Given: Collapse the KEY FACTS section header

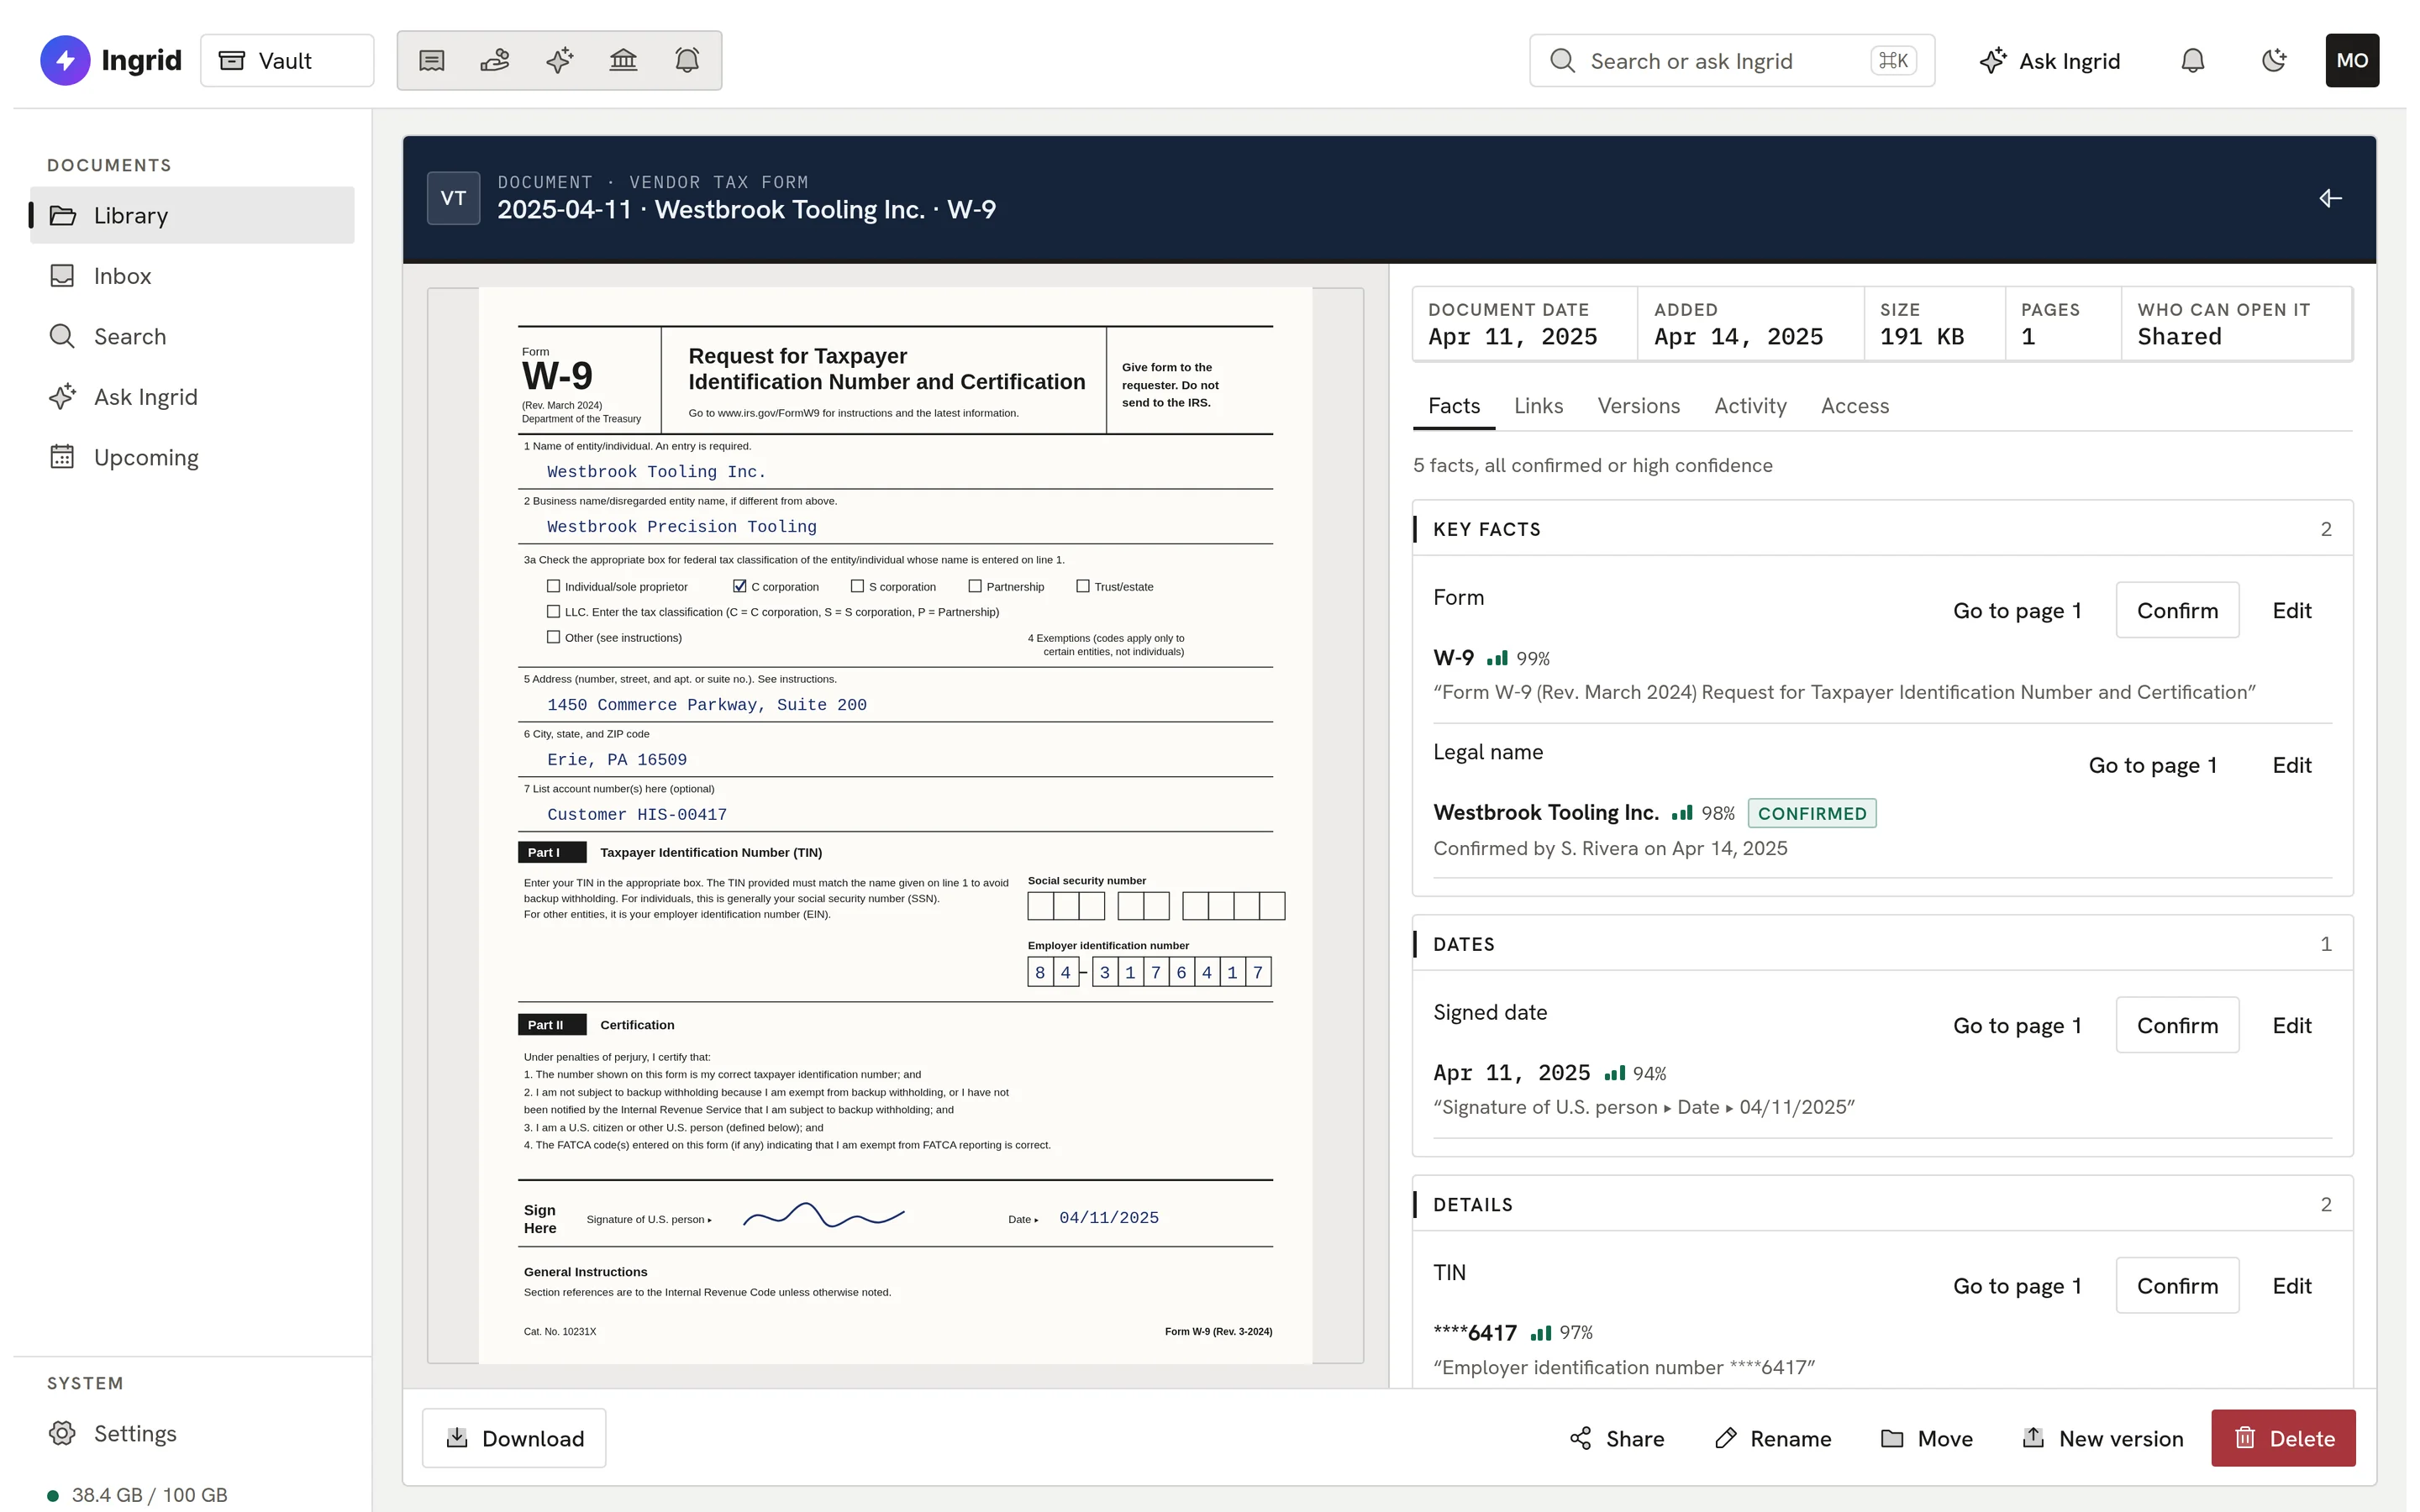Looking at the screenshot, I should click(1882, 529).
